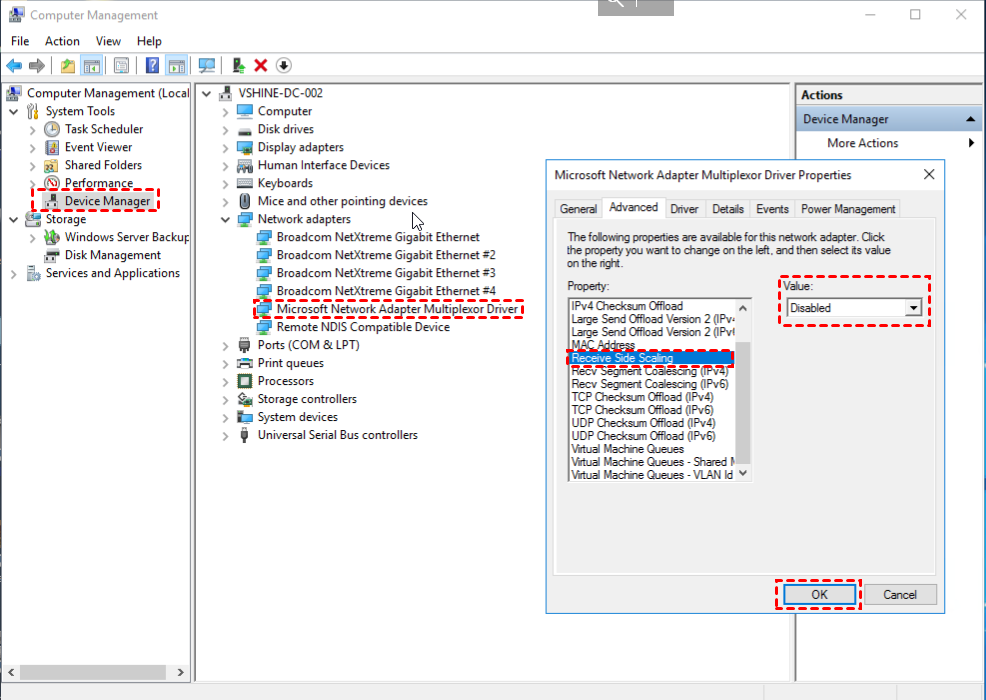Click the Up one level folder icon
Viewport: 986px width, 700px height.
pyautogui.click(x=67, y=66)
